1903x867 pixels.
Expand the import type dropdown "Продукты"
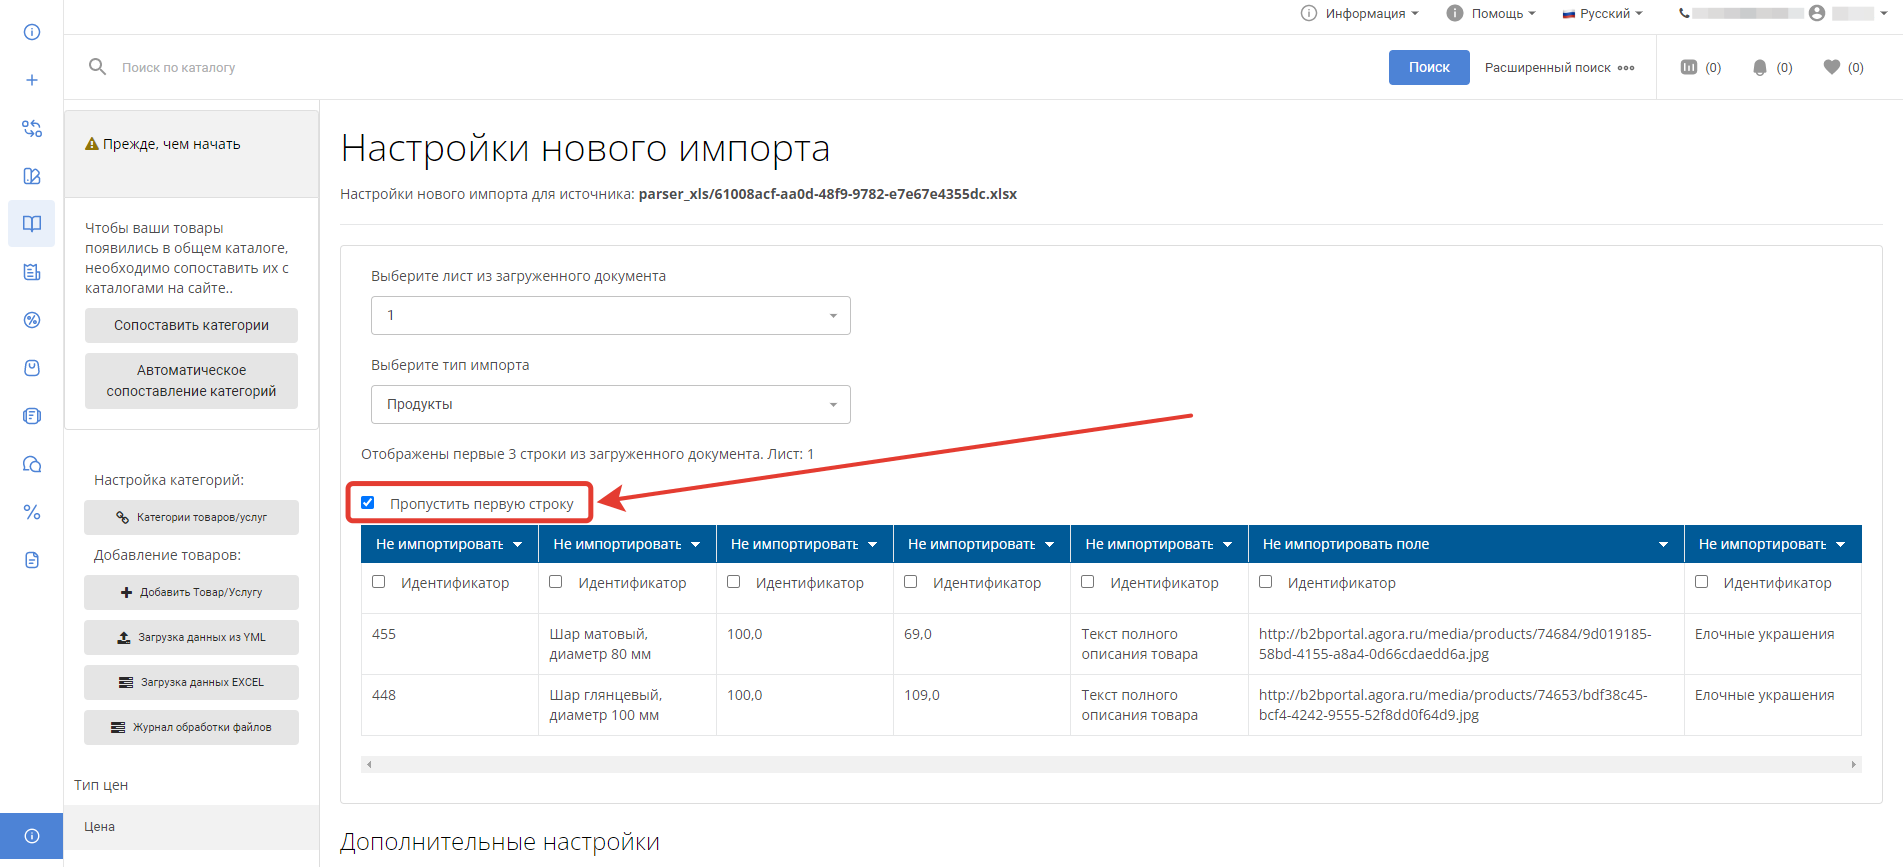(x=610, y=405)
